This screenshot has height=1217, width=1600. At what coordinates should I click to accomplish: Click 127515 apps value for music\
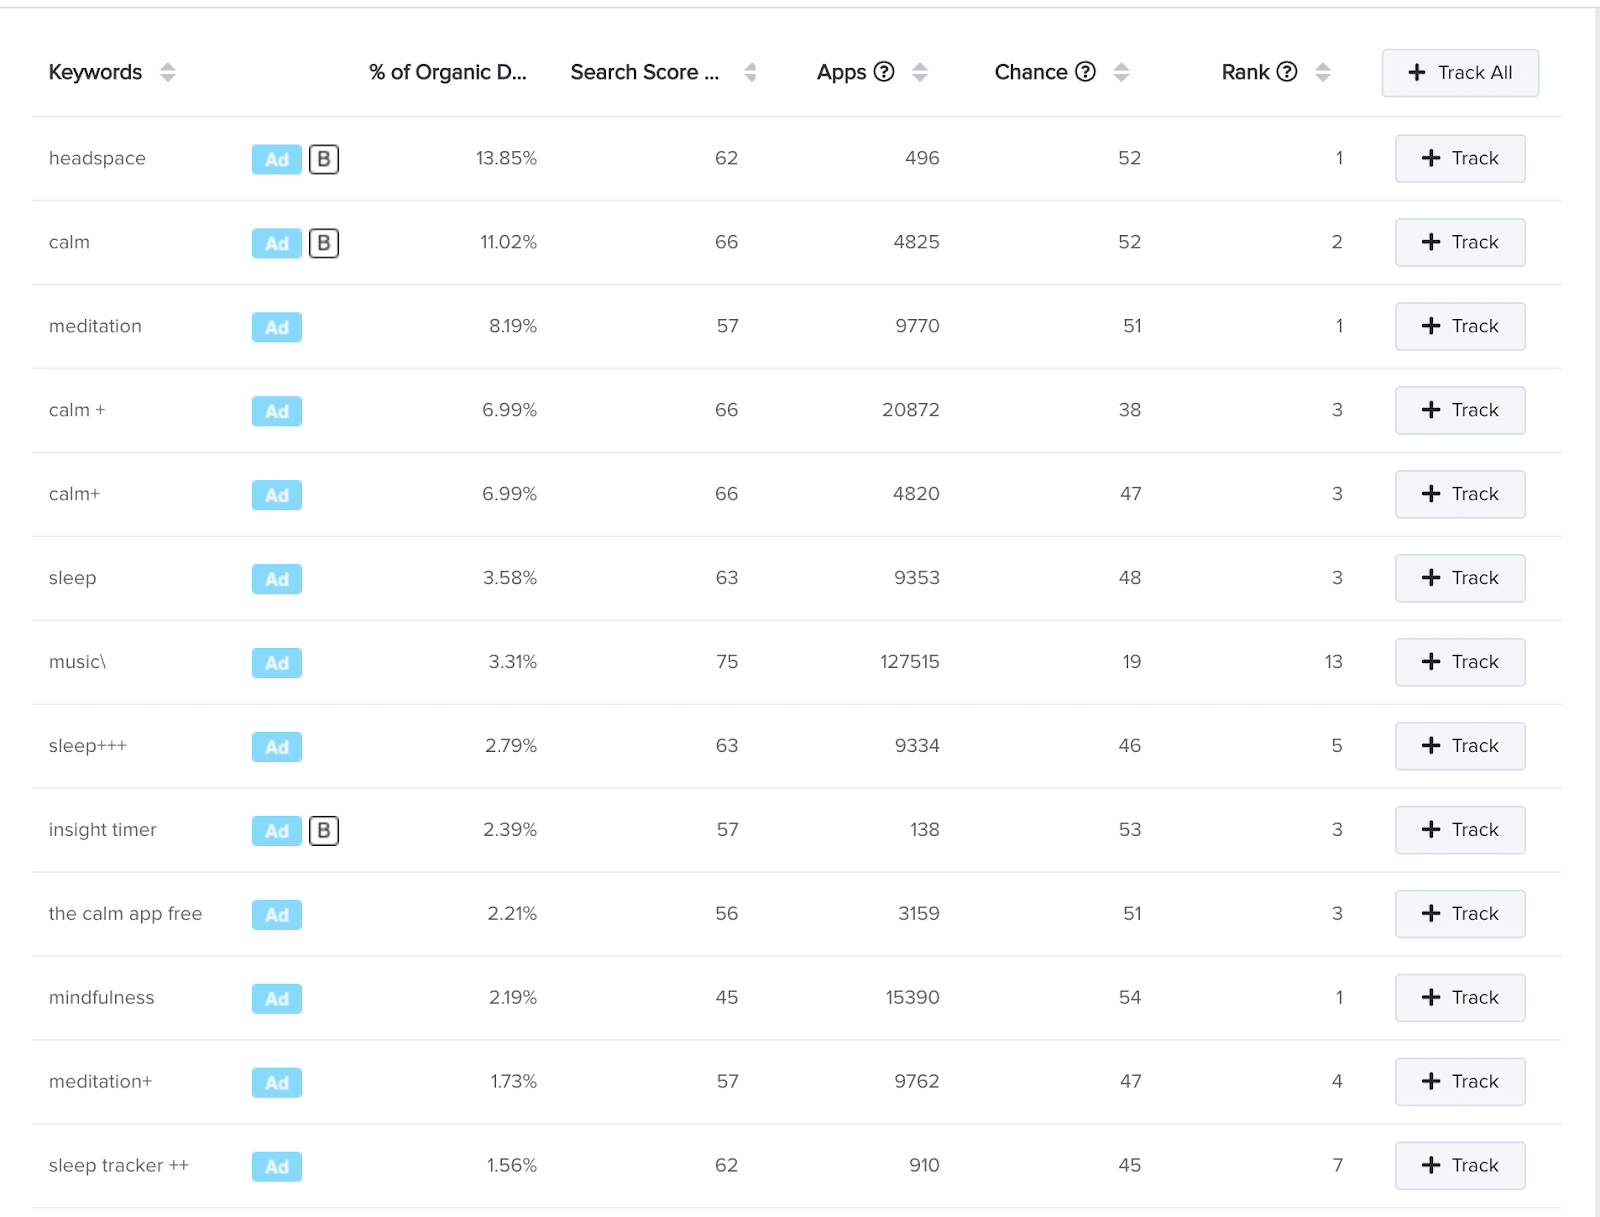(910, 662)
